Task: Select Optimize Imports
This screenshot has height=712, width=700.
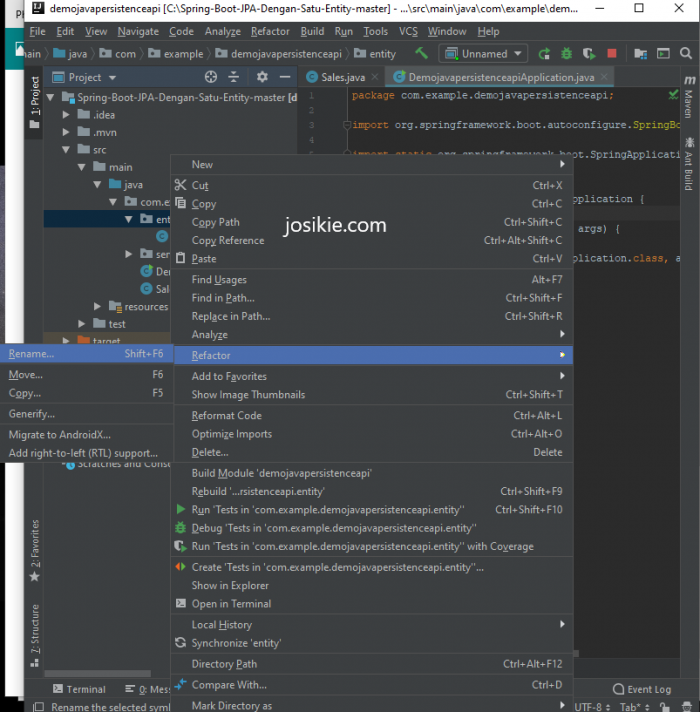Action: pyautogui.click(x=372, y=434)
